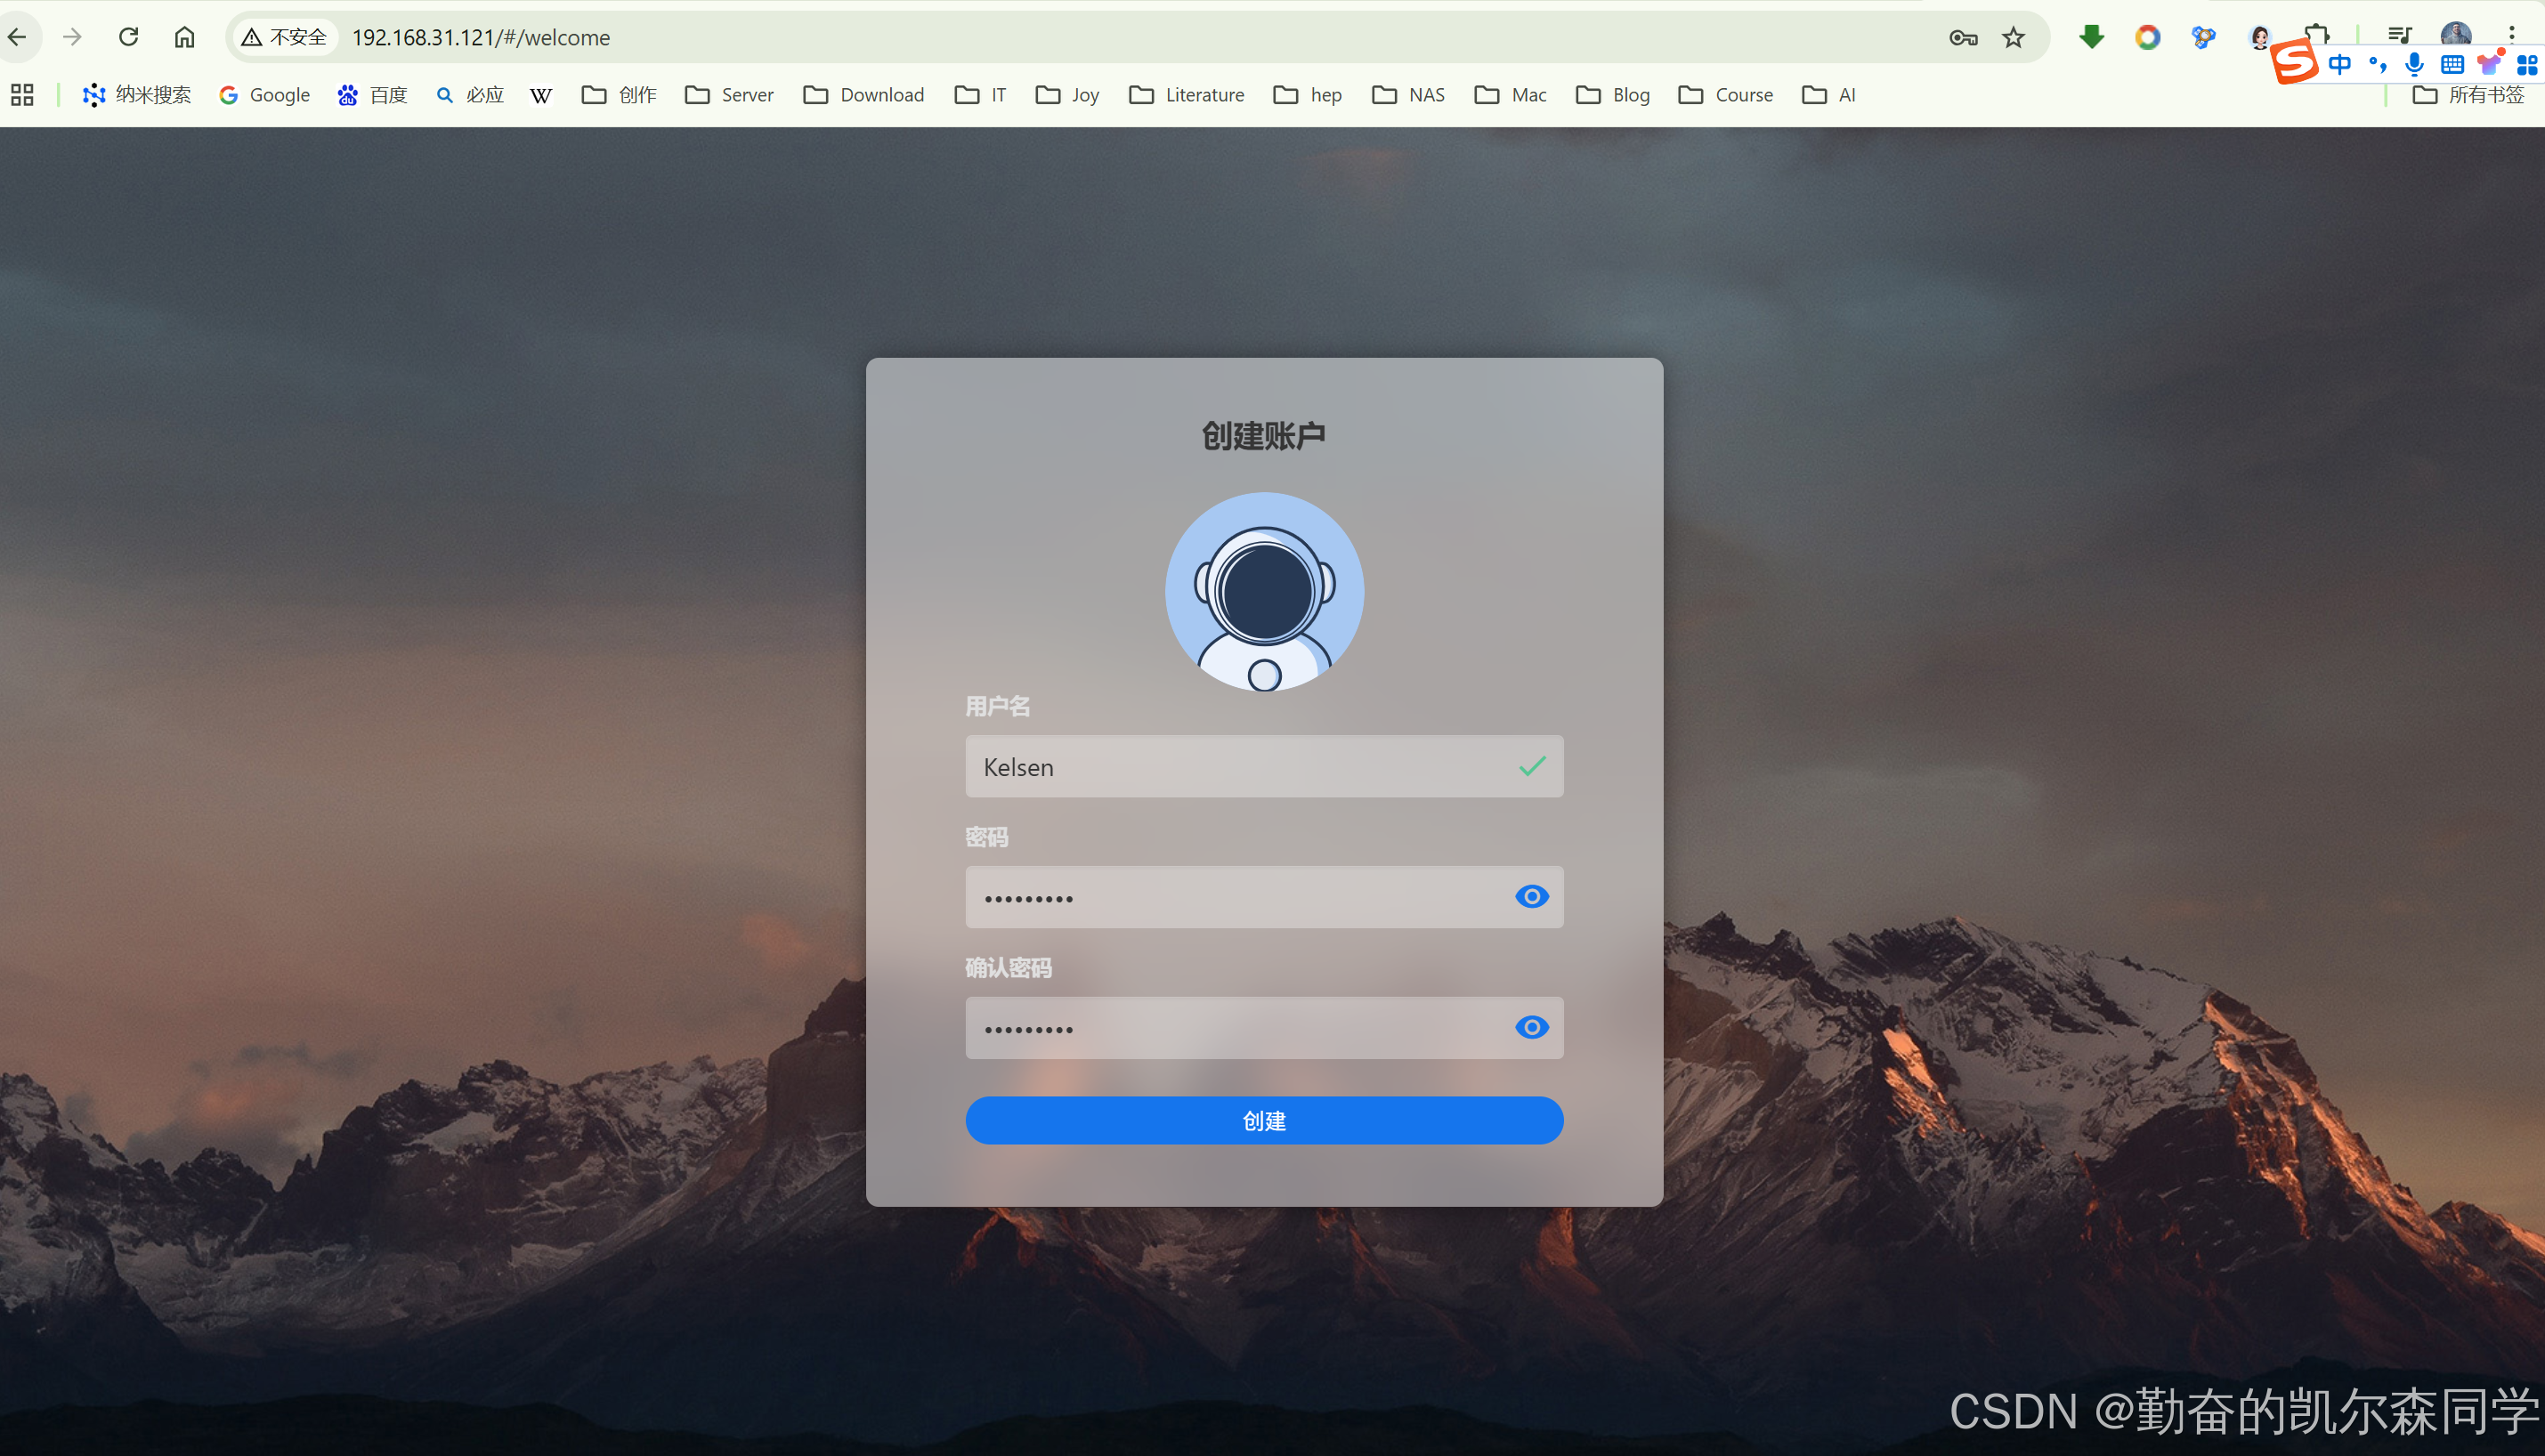
Task: Click the browser reload icon
Action: click(128, 37)
